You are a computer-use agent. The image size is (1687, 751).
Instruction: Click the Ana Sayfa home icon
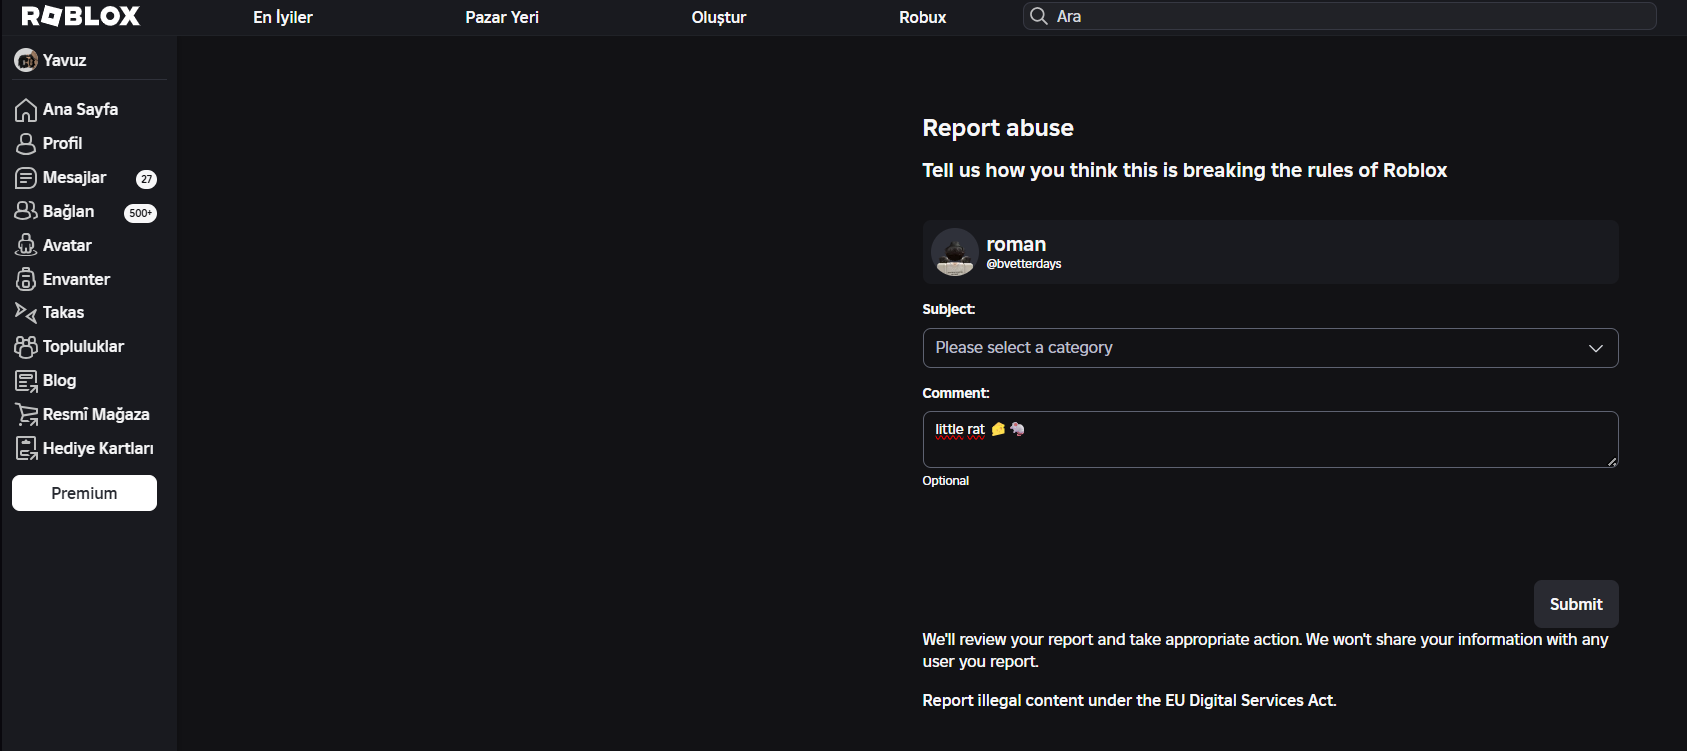26,110
